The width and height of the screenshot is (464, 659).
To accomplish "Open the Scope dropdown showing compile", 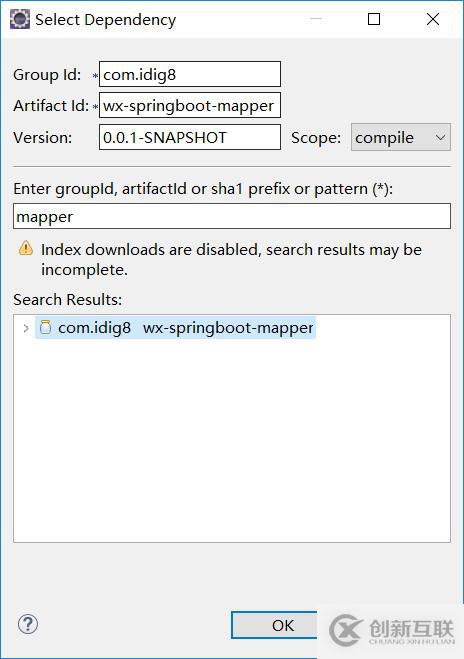I will pyautogui.click(x=401, y=137).
